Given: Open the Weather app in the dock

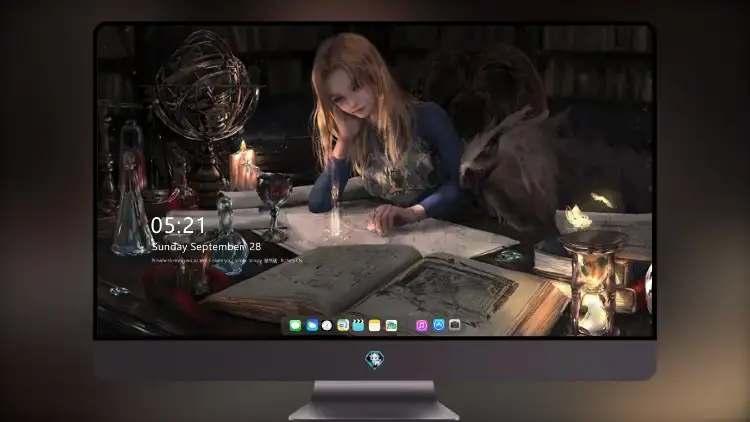Looking at the screenshot, I should (x=312, y=326).
